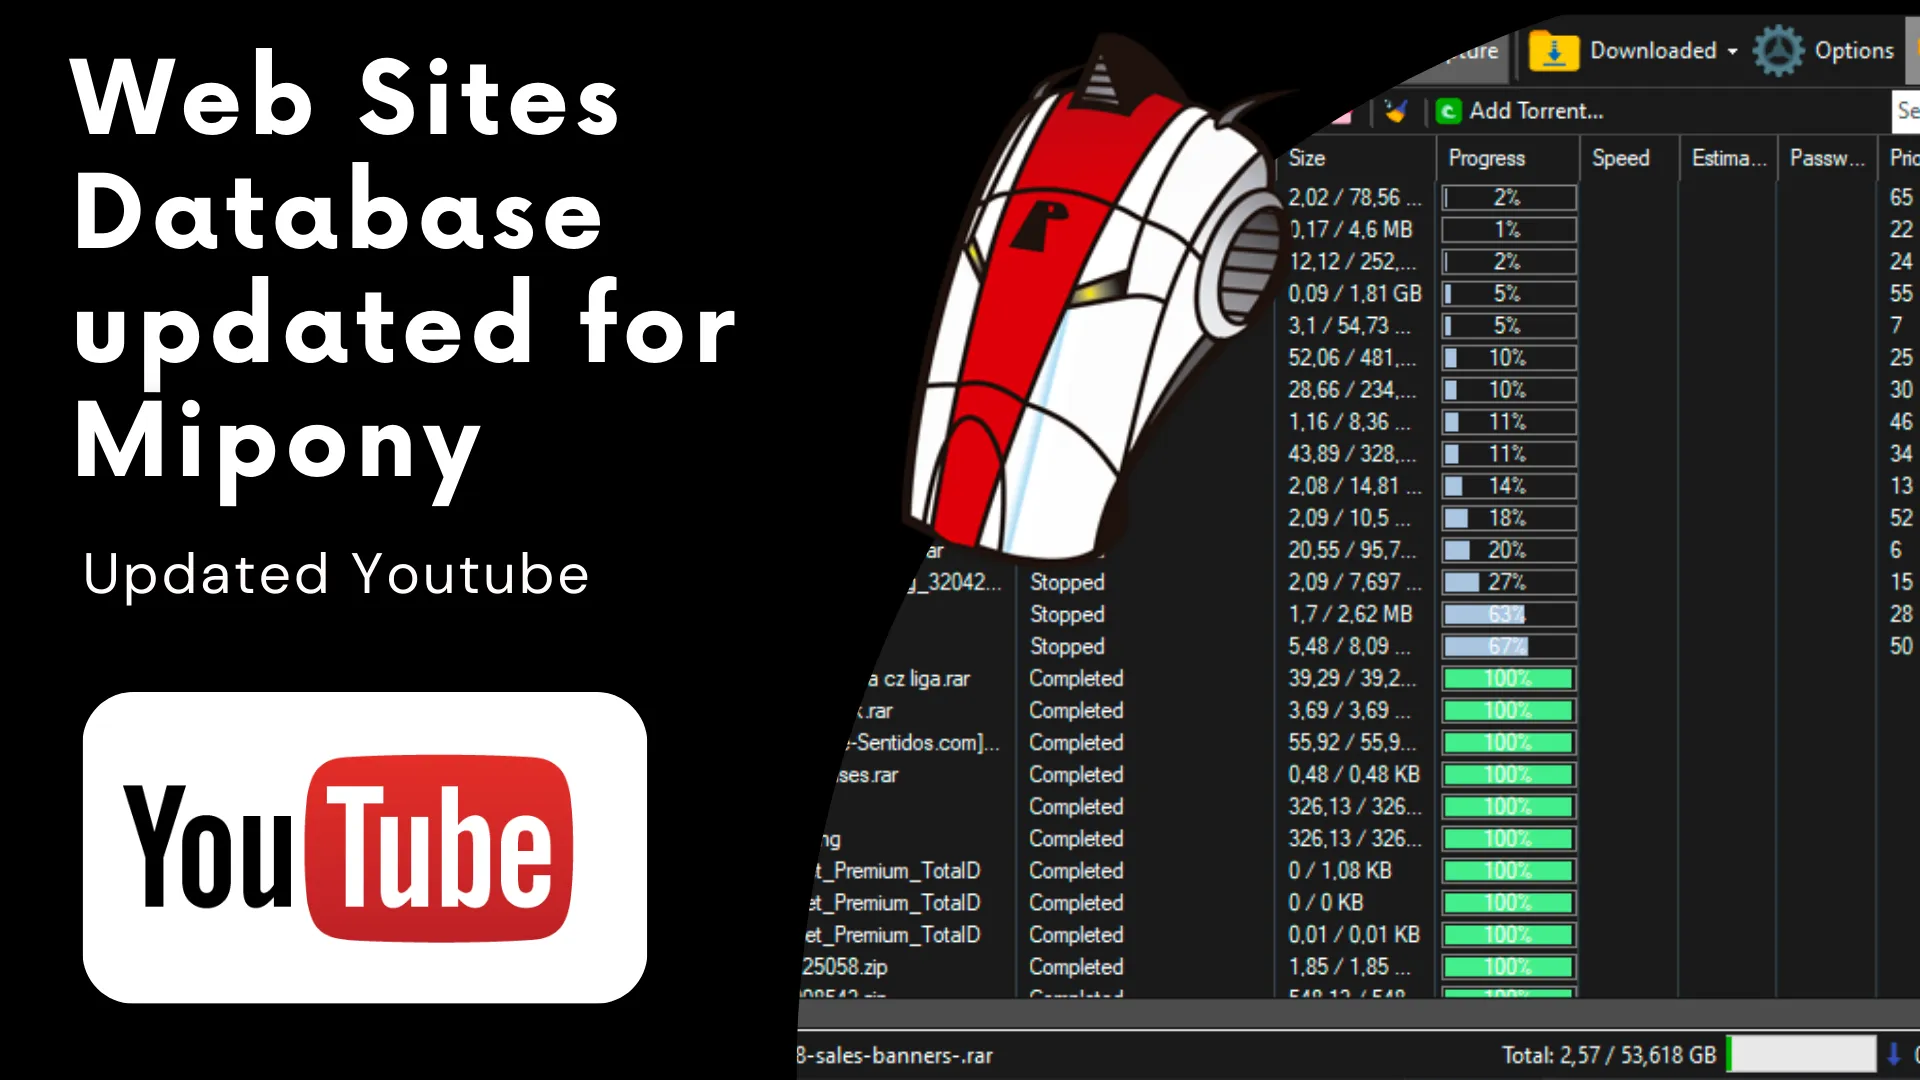
Task: Select size cell '5,48 / 8,09 ...'
Action: (1350, 646)
